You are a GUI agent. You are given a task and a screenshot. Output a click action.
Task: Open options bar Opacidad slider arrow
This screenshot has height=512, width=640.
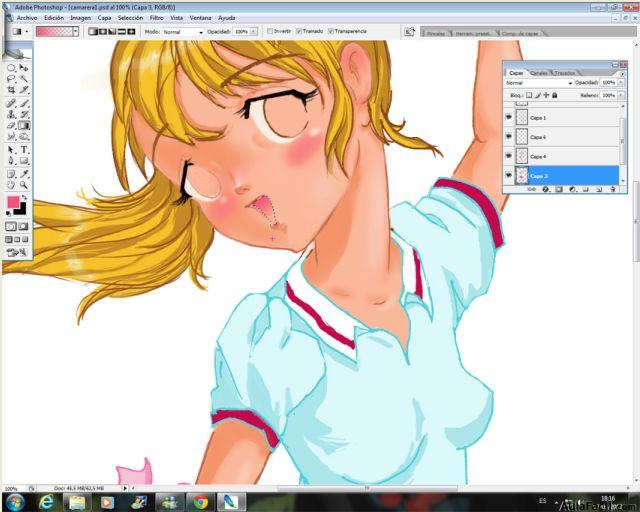(x=253, y=31)
